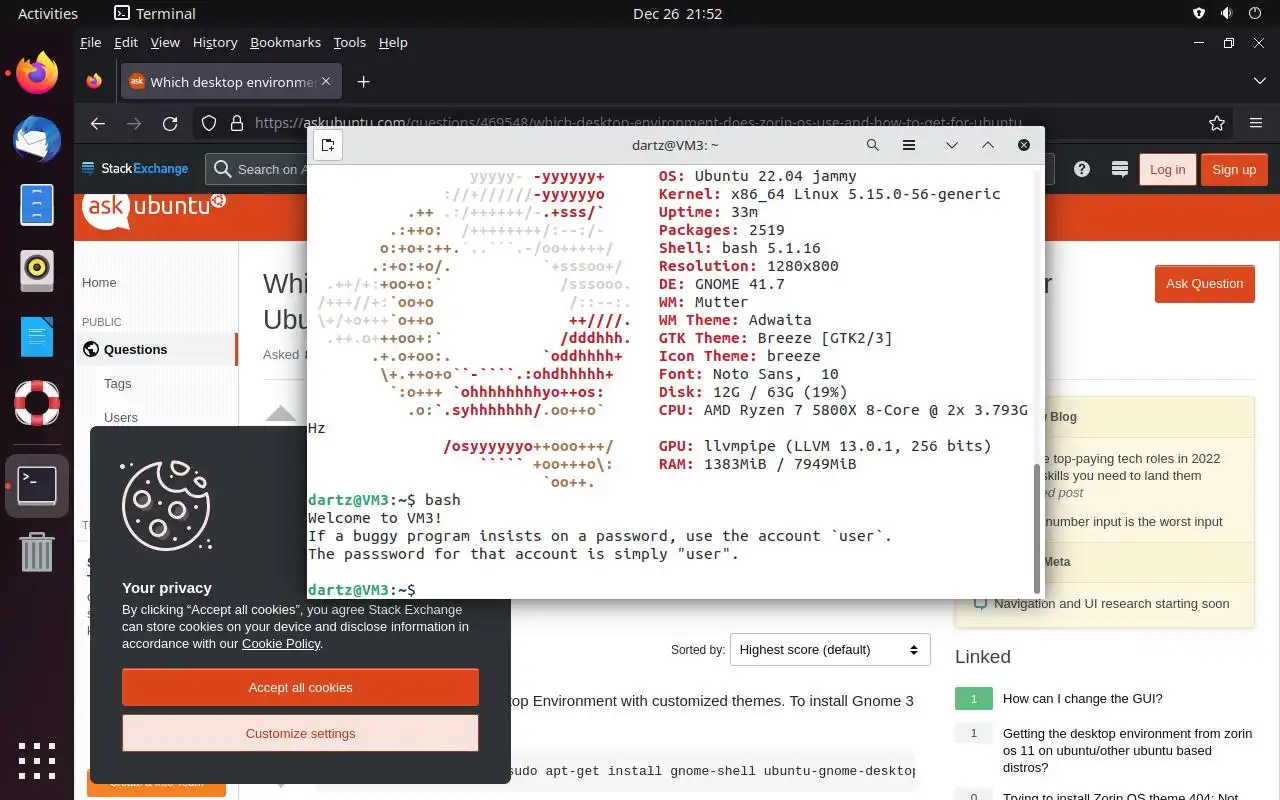Open the Stack Exchange inbox icon
This screenshot has height=800, width=1280.
(1119, 169)
